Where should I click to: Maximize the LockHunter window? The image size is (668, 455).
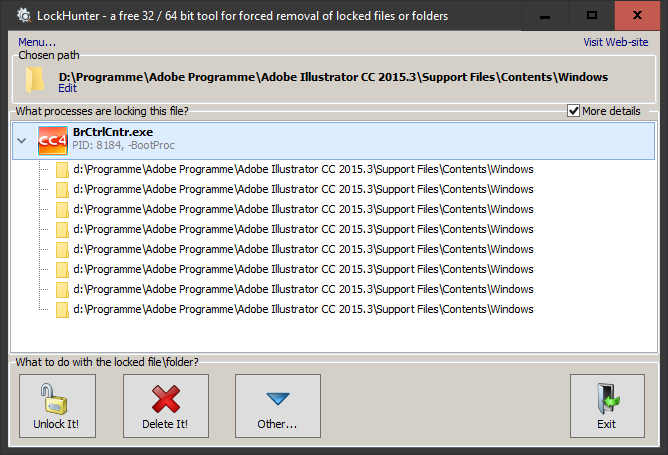(x=591, y=15)
